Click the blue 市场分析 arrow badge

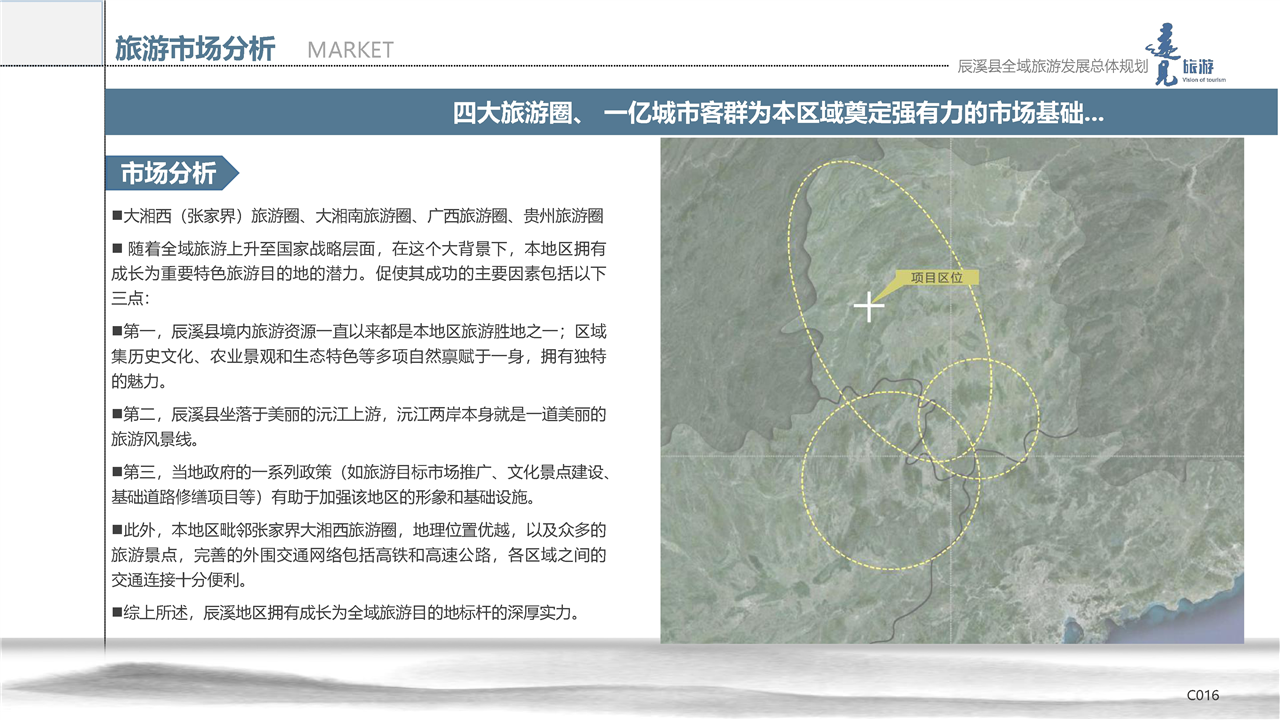172,173
